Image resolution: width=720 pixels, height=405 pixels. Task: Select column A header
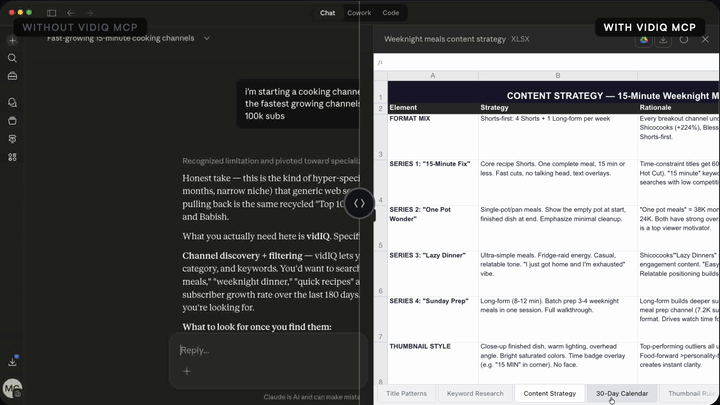point(433,76)
